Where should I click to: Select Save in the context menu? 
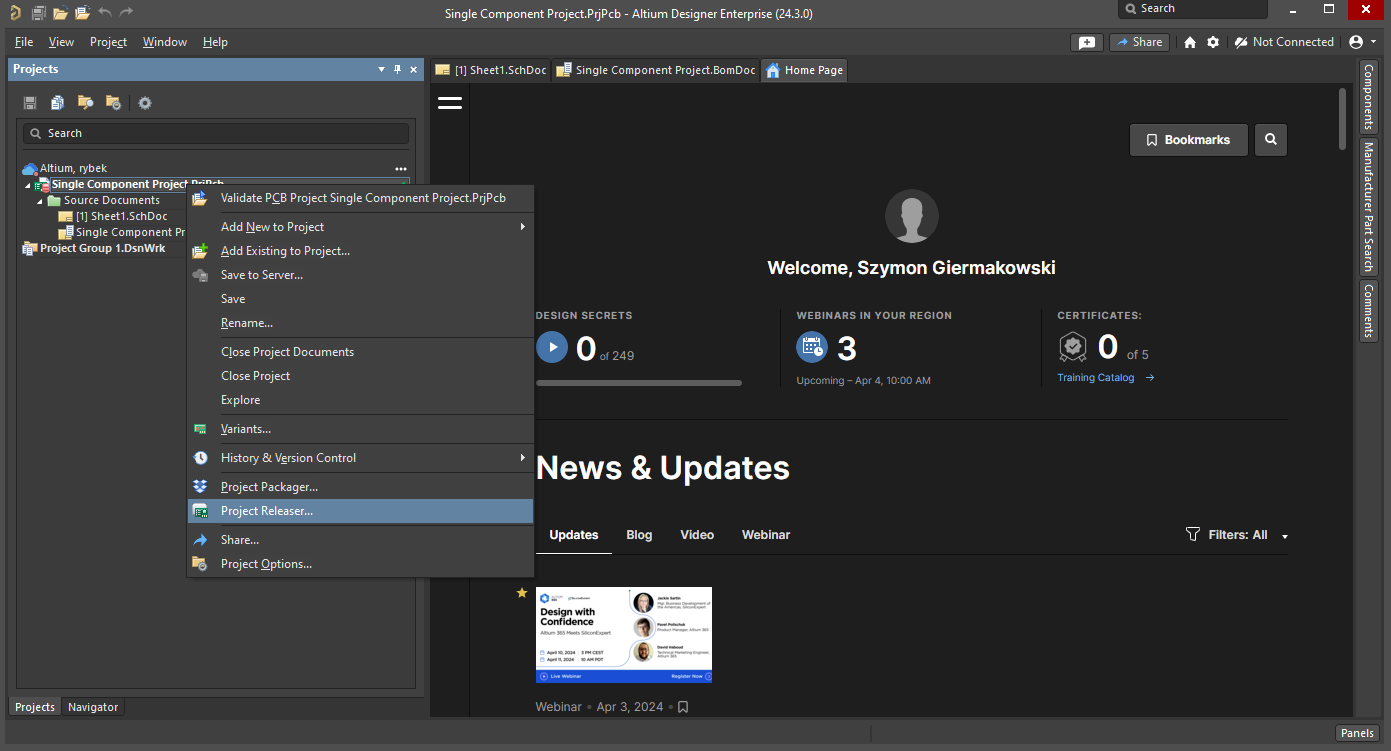[x=361, y=299]
